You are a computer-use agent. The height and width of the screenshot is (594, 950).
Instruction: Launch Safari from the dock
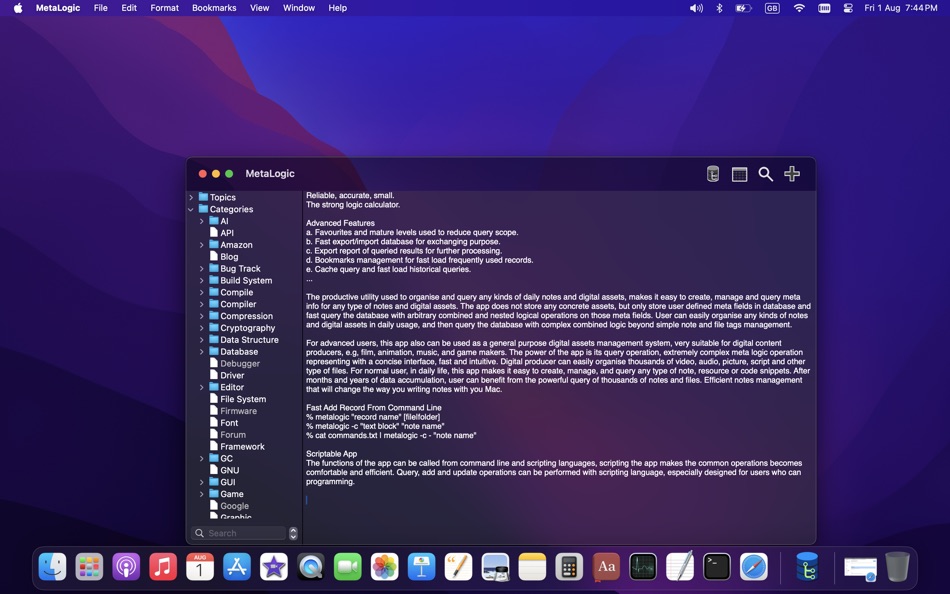pyautogui.click(x=754, y=567)
